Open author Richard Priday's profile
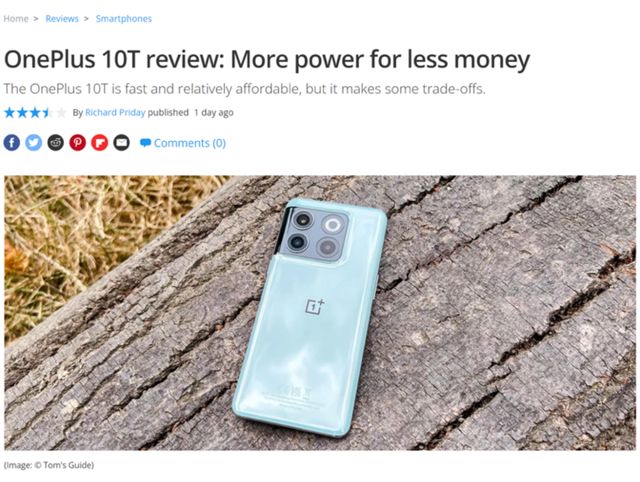Viewport: 640px width, 482px height. (115, 113)
